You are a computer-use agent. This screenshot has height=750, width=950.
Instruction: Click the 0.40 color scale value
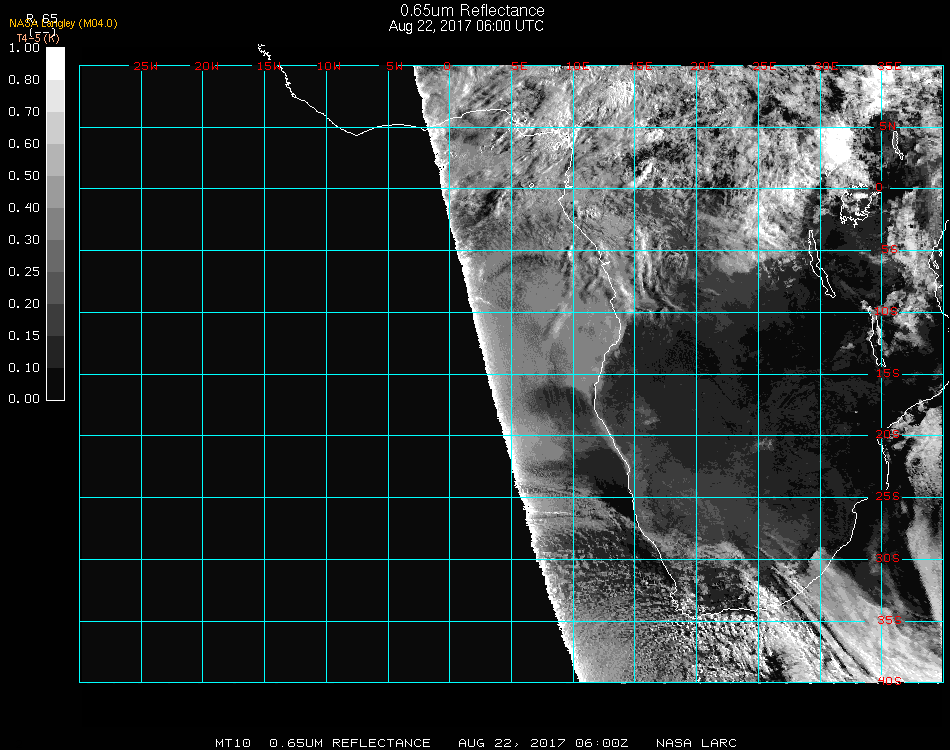pos(24,208)
